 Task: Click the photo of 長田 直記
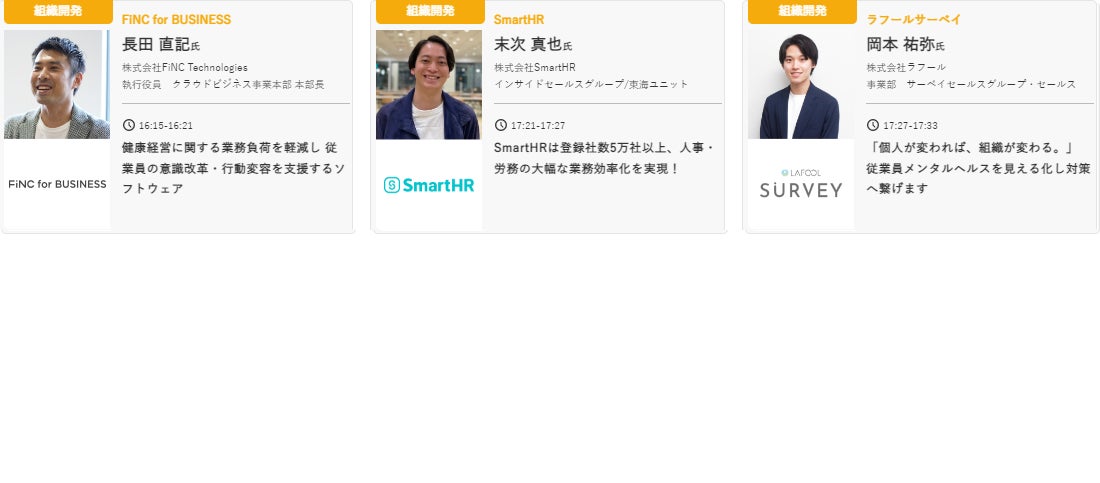(x=57, y=84)
